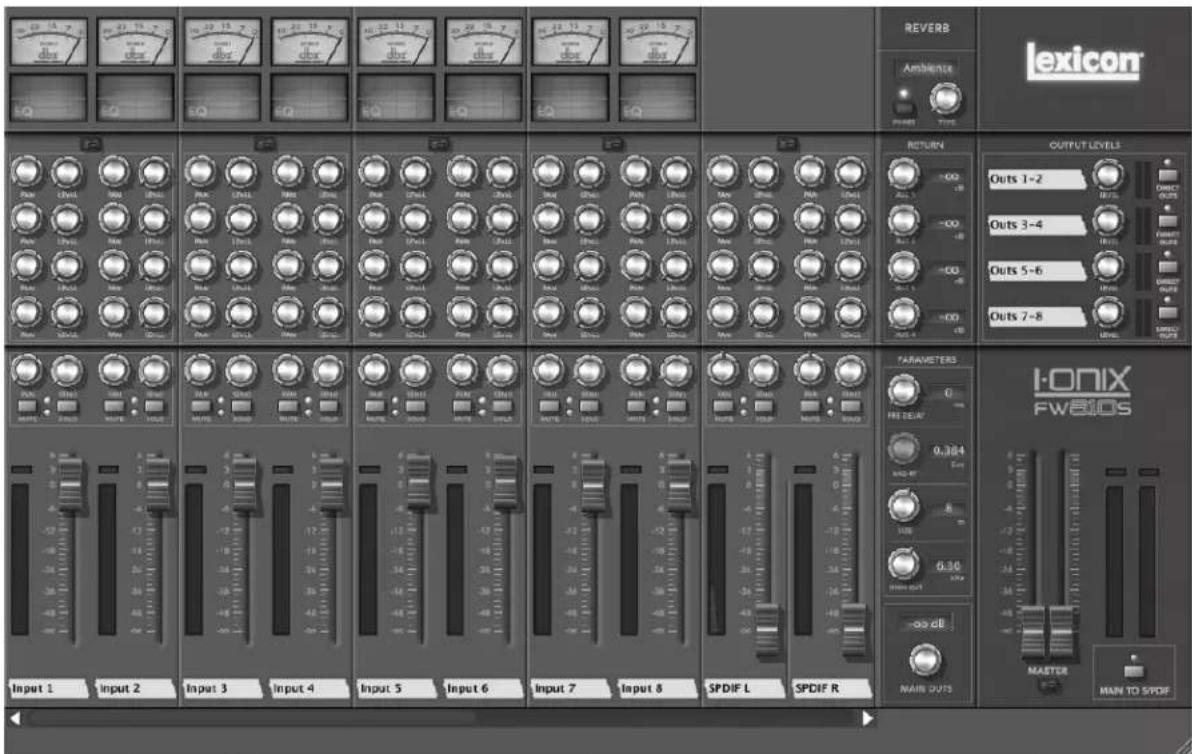Toggle the reverb switch left of Type knob
Viewport: 1192px width, 754px height.
[x=904, y=107]
